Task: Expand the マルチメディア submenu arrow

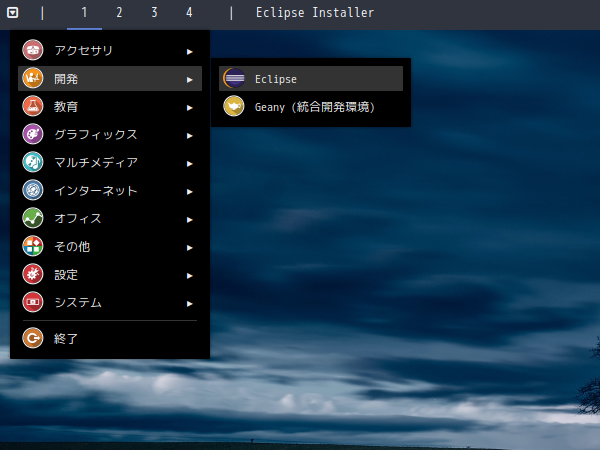Action: coord(189,164)
